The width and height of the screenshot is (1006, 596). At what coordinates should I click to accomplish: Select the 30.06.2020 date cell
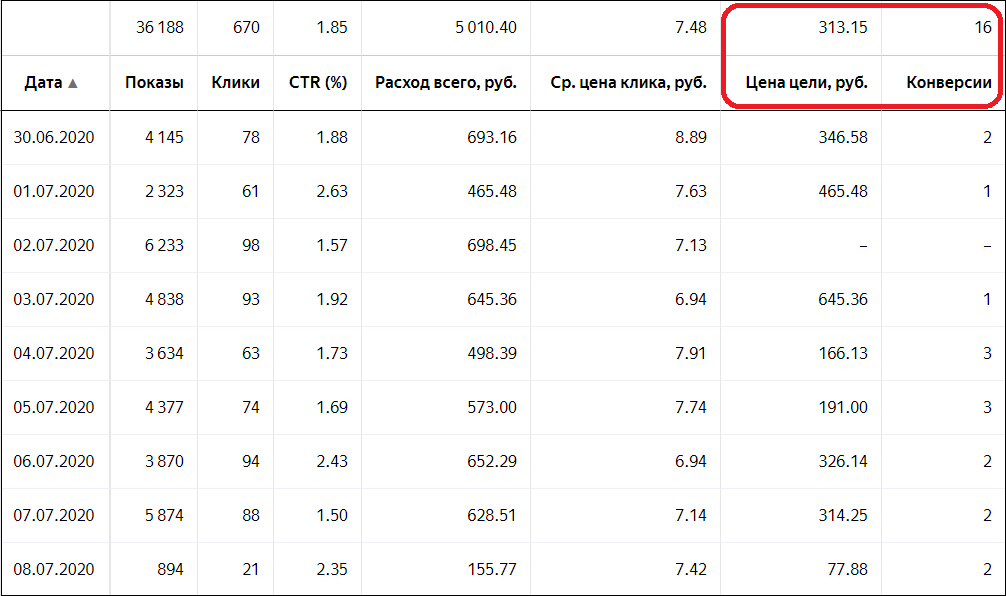54,137
